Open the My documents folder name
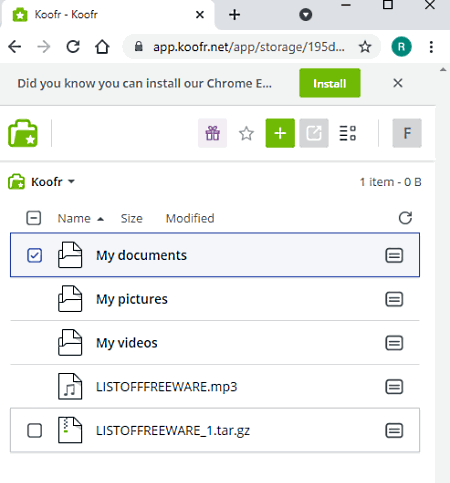Viewport: 450px width, 483px height. (141, 256)
